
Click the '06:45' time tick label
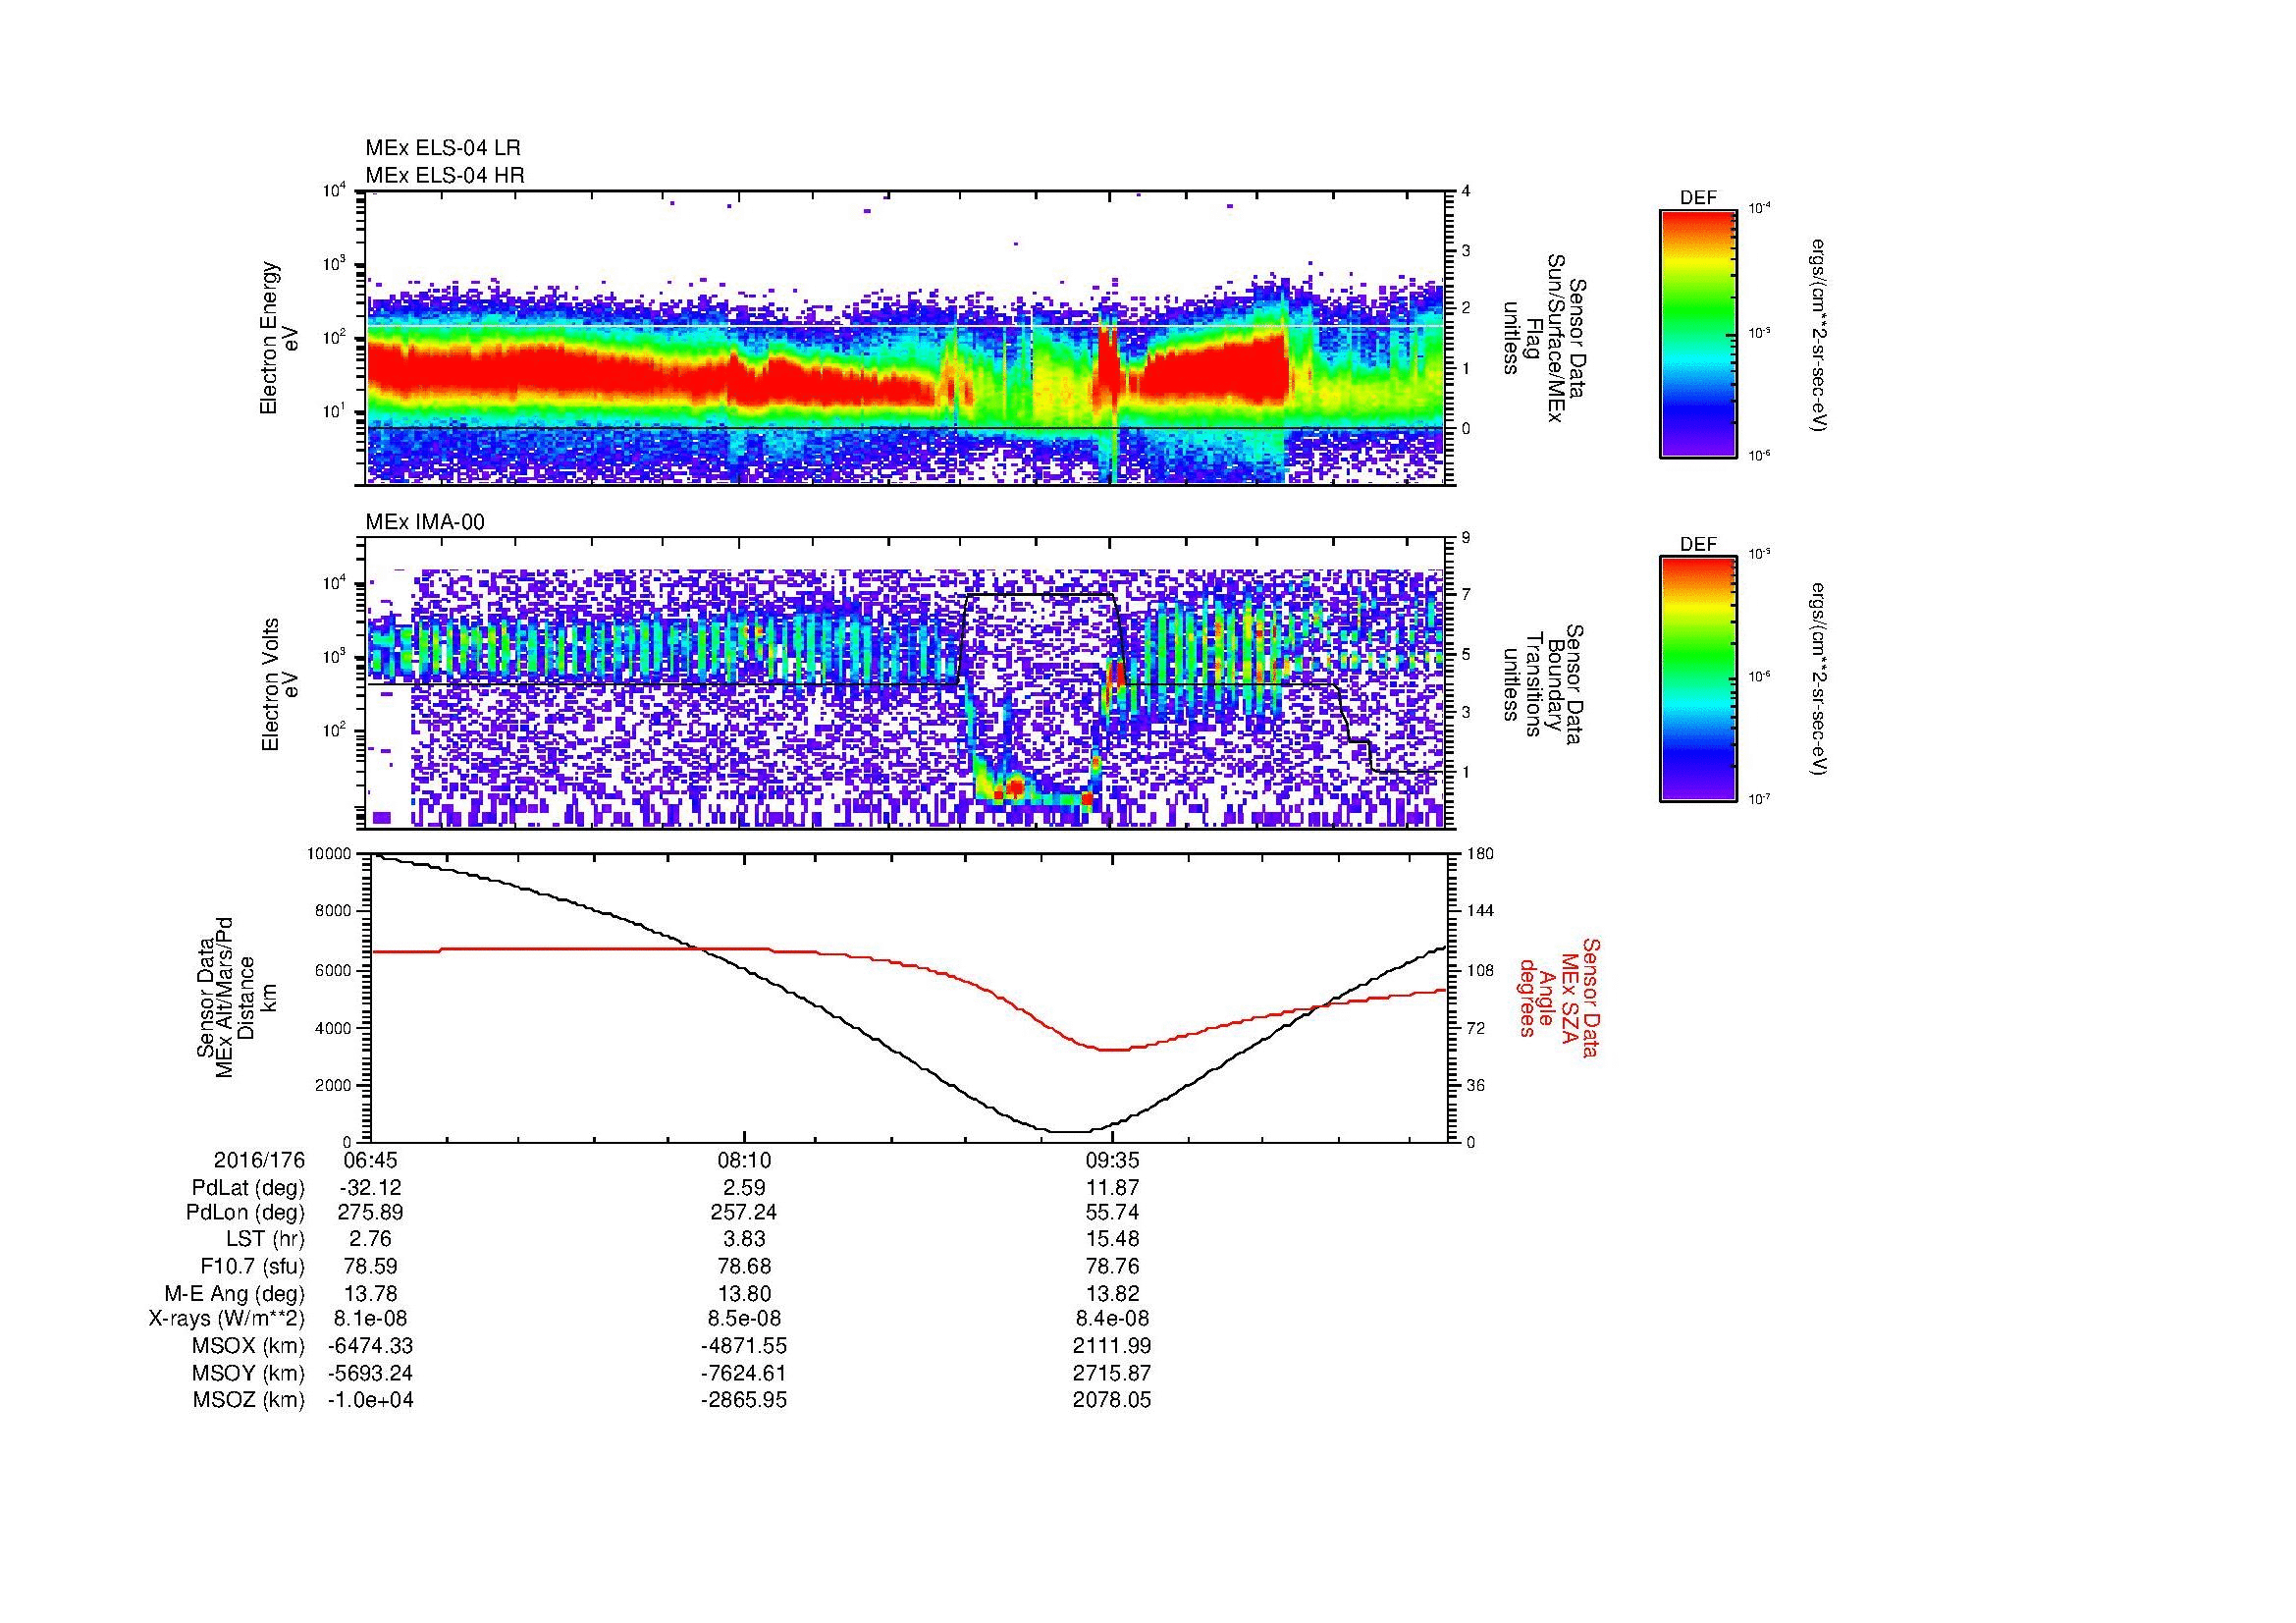[x=371, y=1160]
